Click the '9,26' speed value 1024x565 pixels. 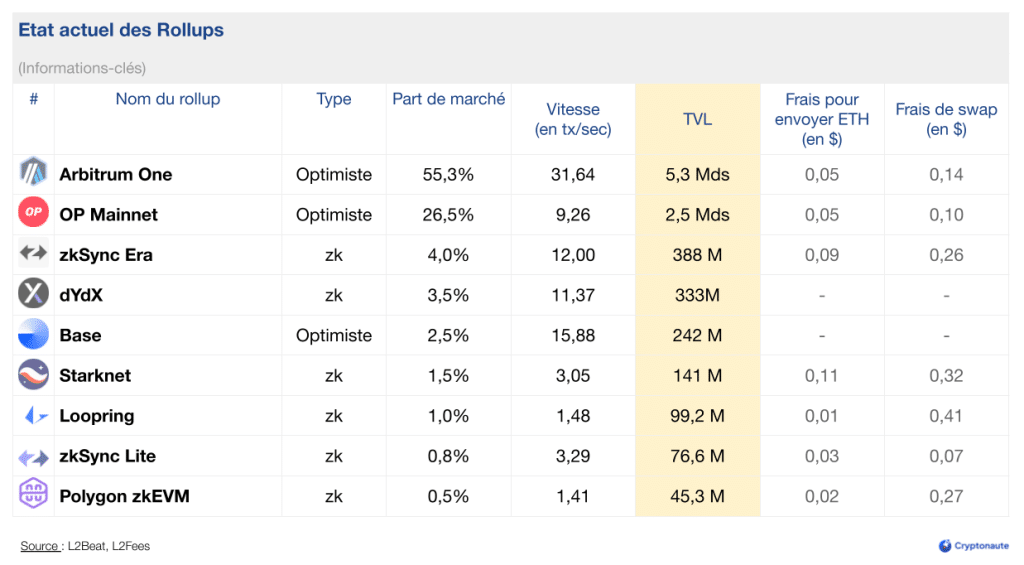pos(573,215)
